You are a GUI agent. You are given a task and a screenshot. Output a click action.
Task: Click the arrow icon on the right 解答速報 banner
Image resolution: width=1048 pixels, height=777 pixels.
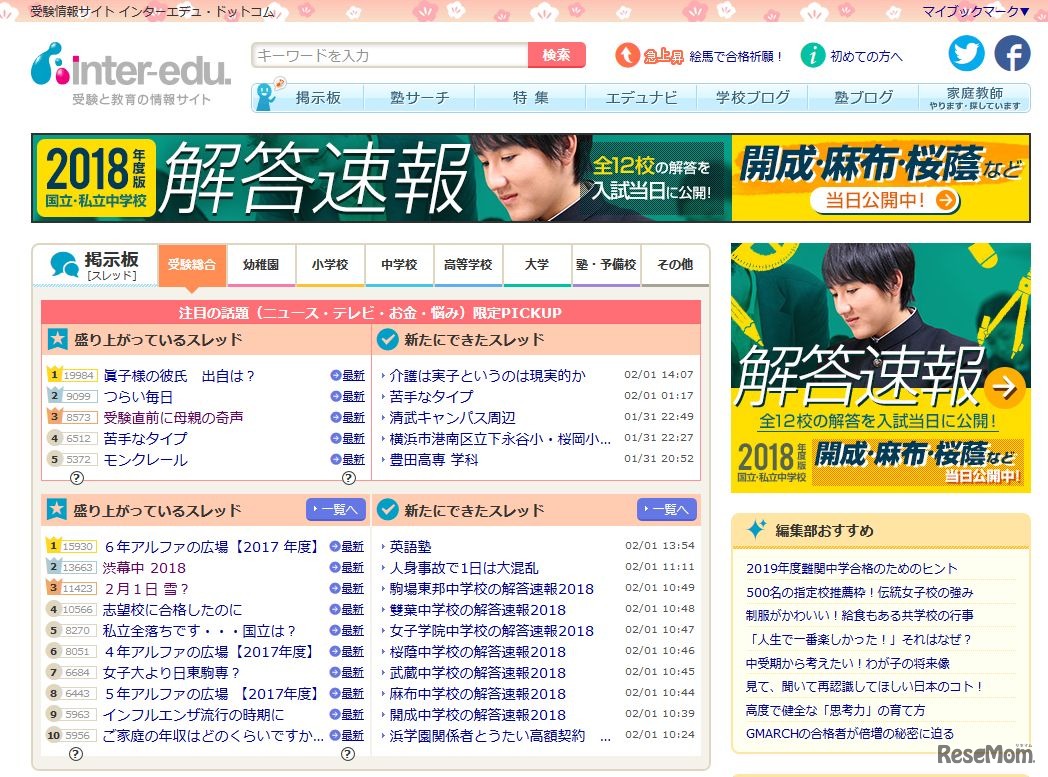[1004, 384]
